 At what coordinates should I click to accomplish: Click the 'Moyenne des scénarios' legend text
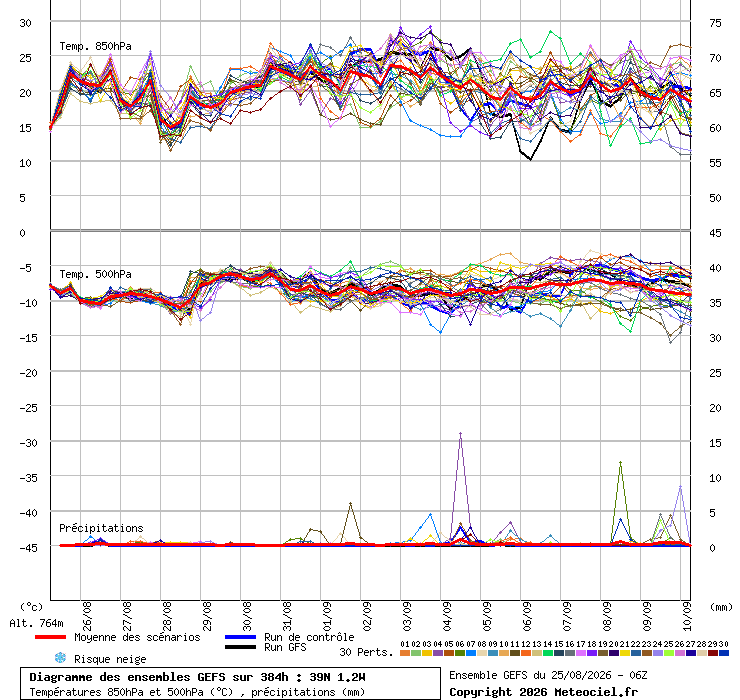click(x=137, y=637)
